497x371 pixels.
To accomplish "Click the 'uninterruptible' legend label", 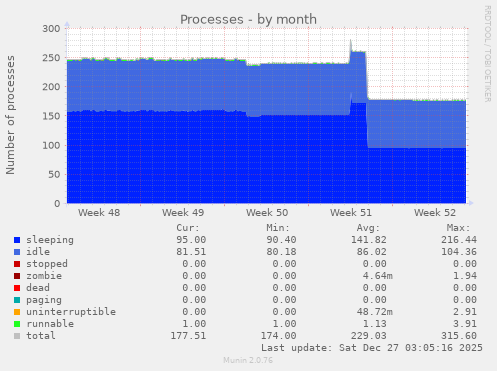I will [x=71, y=312].
